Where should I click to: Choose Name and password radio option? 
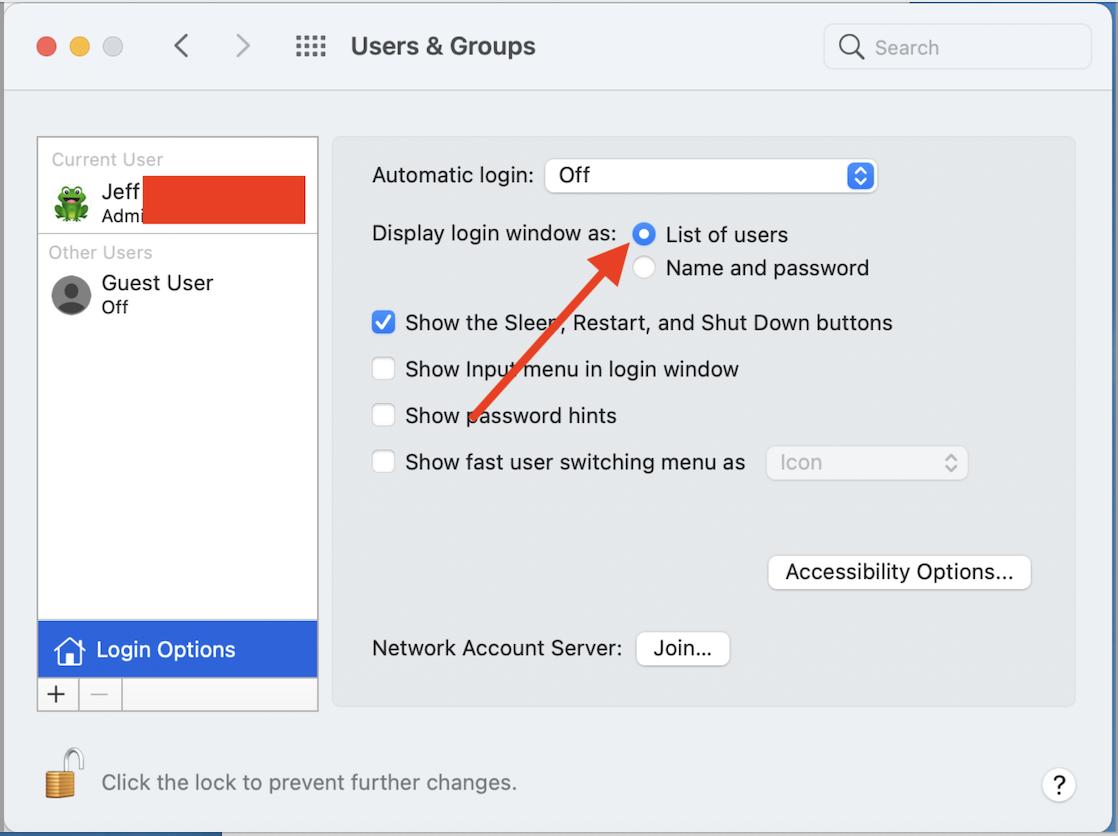click(x=645, y=268)
